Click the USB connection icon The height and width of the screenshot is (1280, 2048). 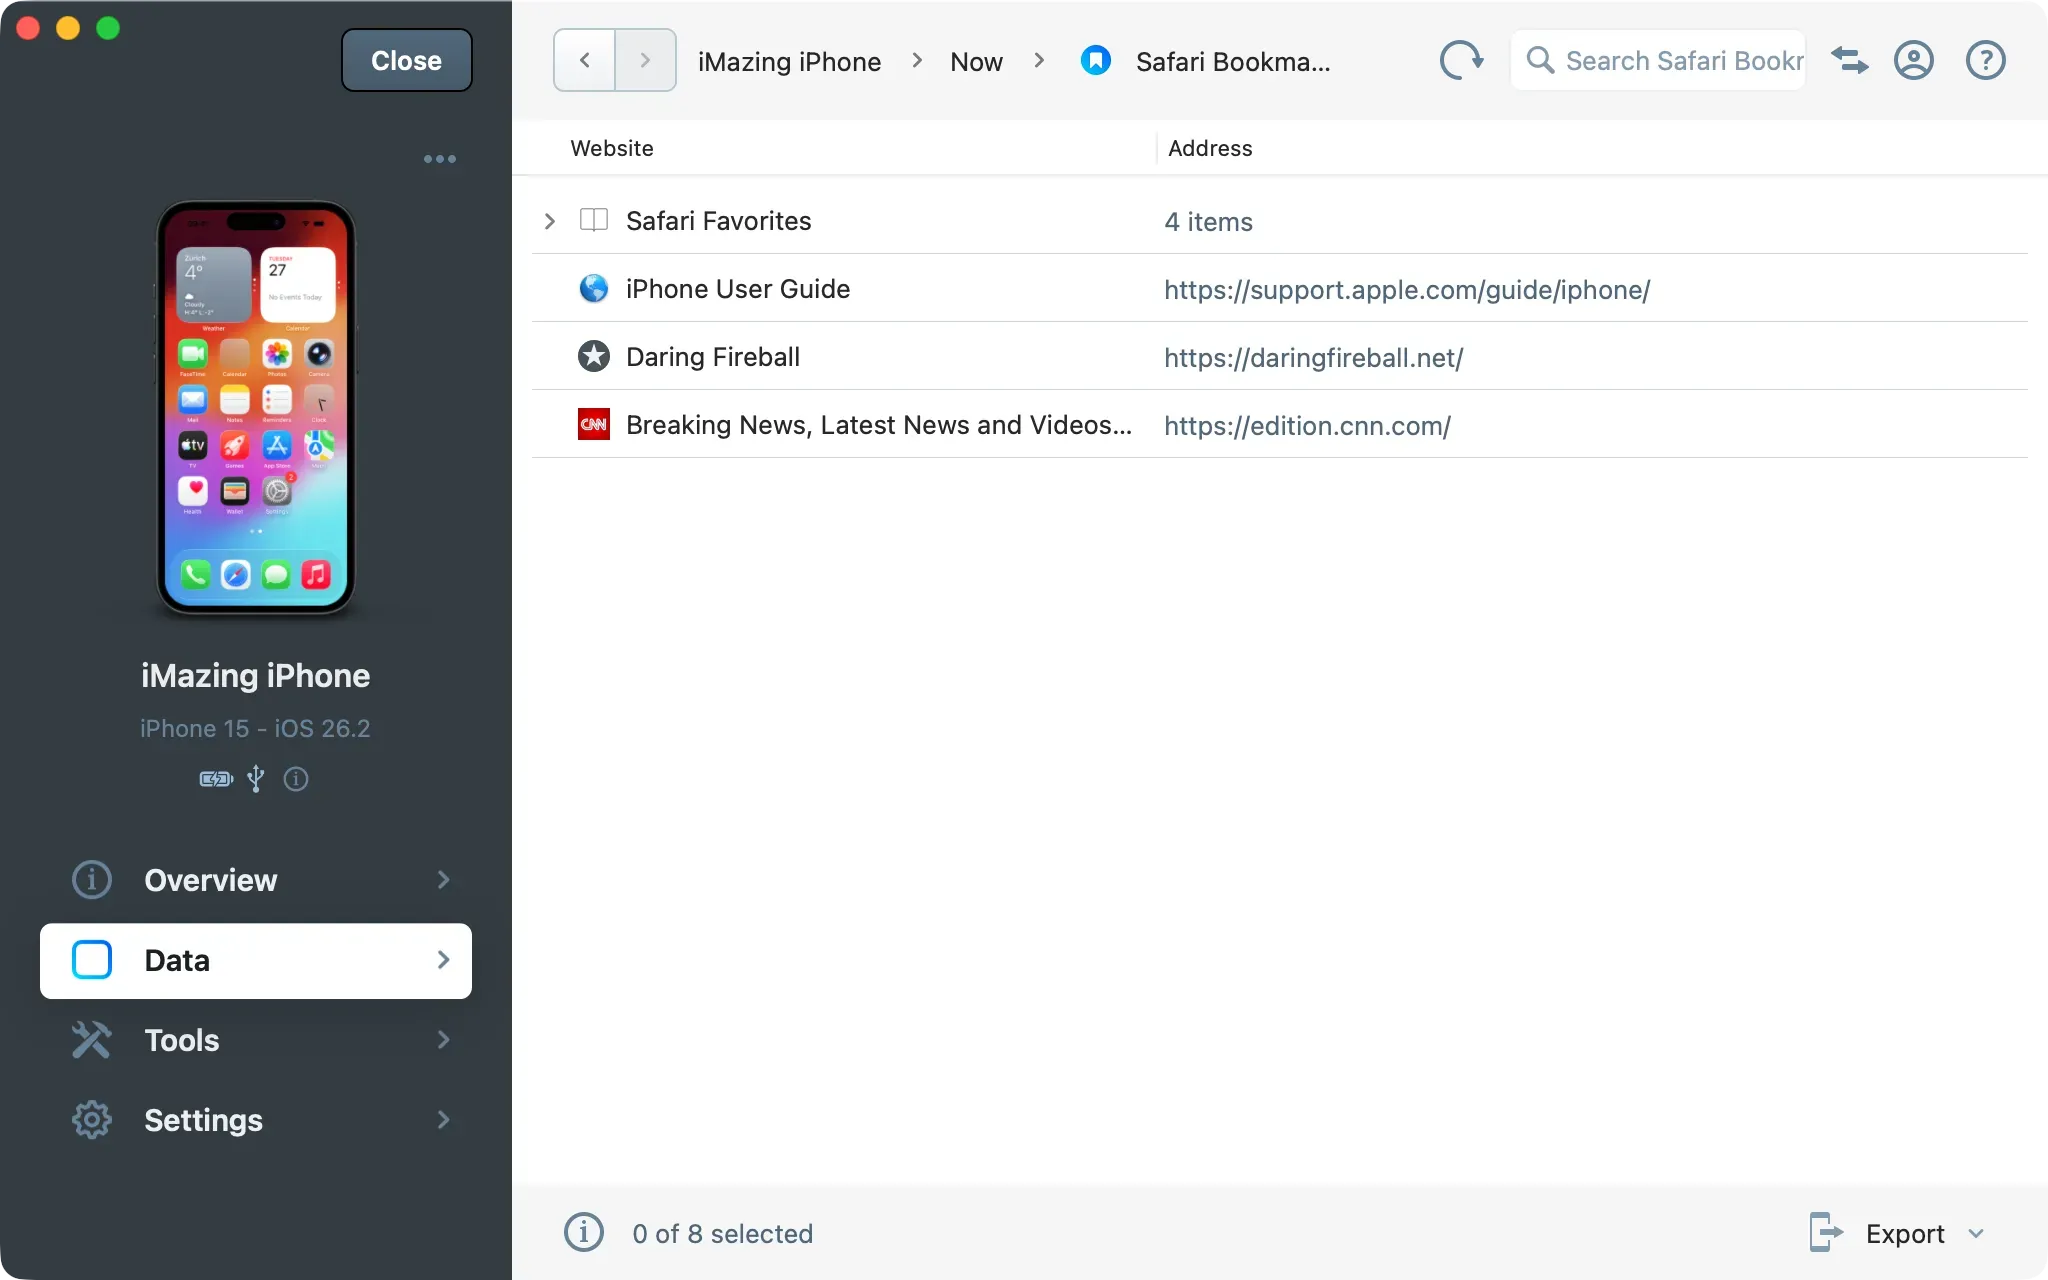255,779
